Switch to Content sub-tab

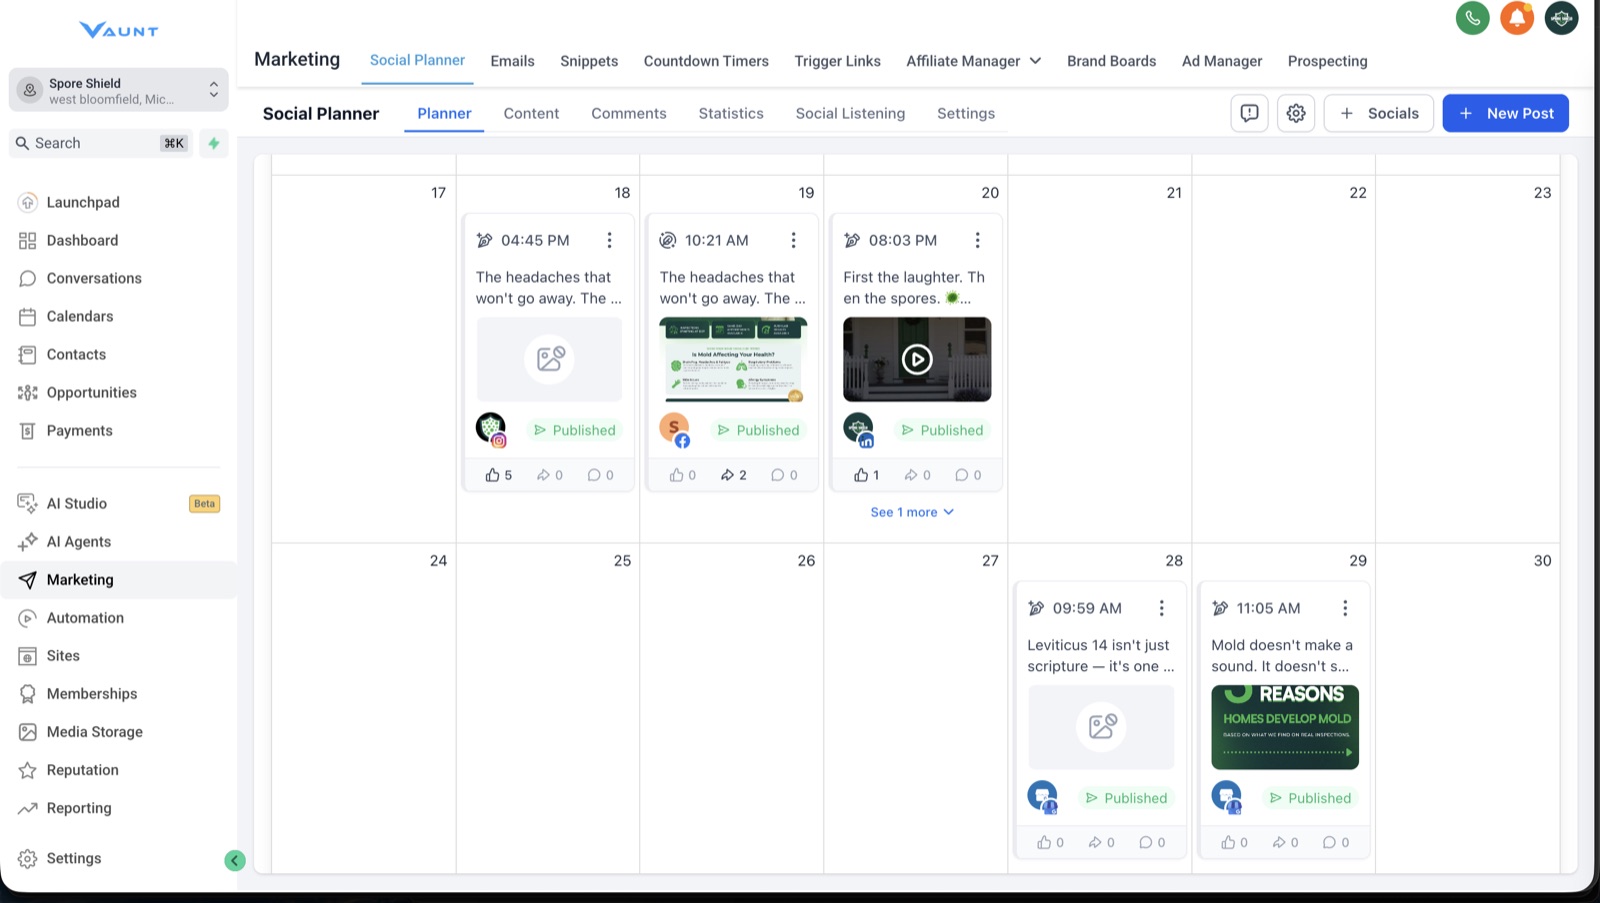(x=531, y=113)
